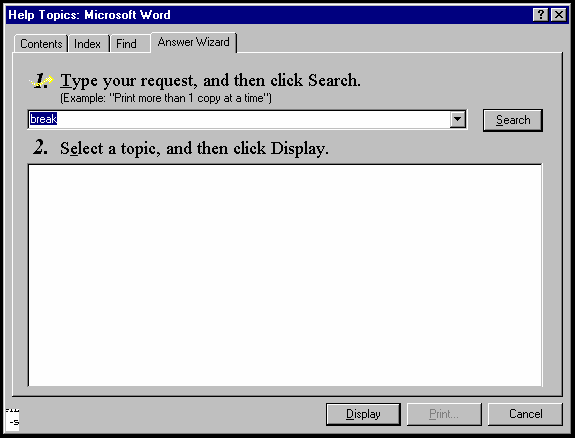575x438 pixels.
Task: Click the grayed-out Print button
Action: [444, 414]
